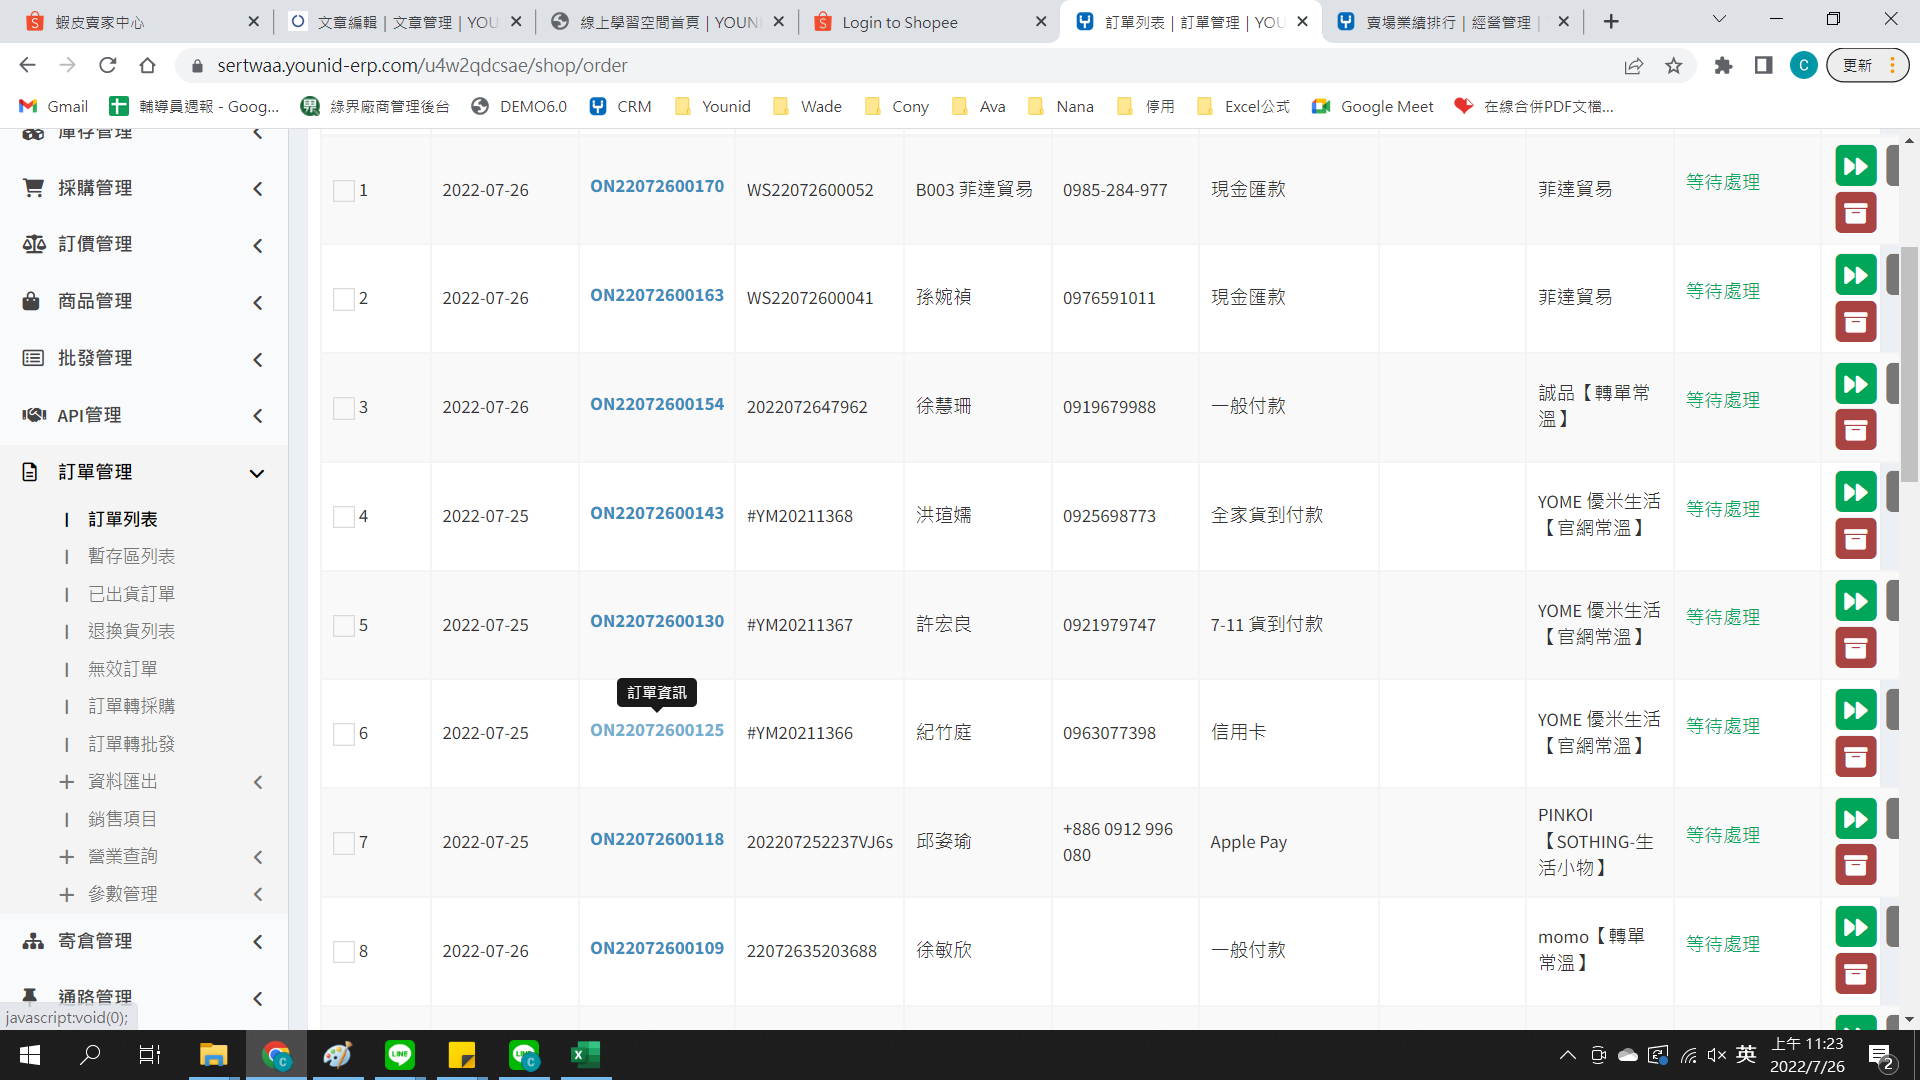Open 已出貨訂單 in the sidebar
Screen dimensions: 1920x1080
[131, 594]
